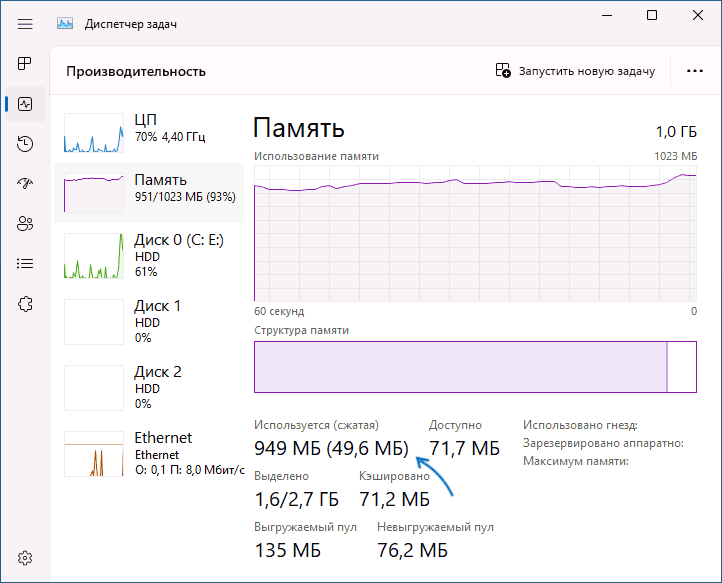Screen dimensions: 722x583
Task: Open Startup apps page icon
Action: coord(25,184)
